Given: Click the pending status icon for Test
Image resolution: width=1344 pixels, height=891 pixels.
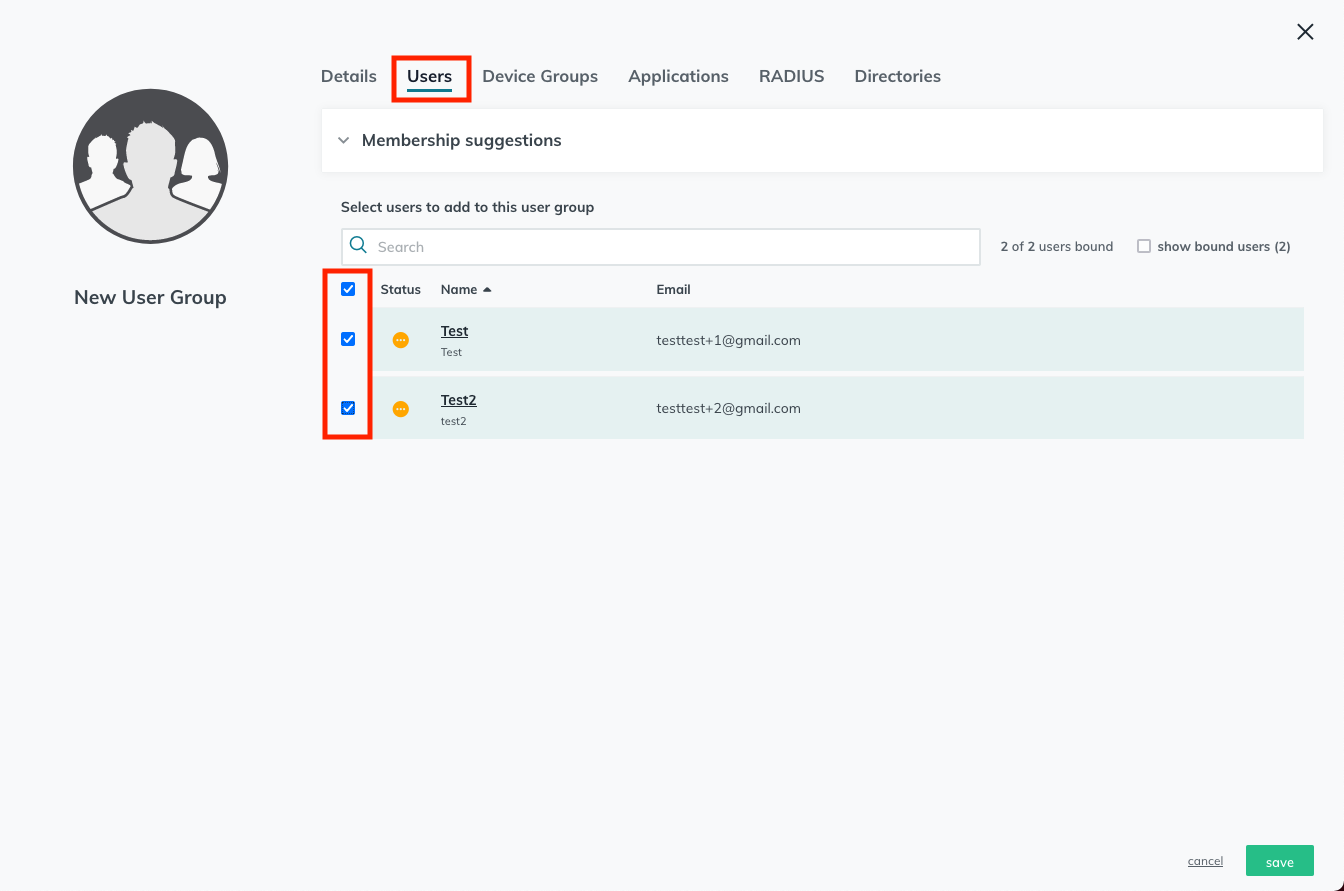Looking at the screenshot, I should (x=401, y=340).
